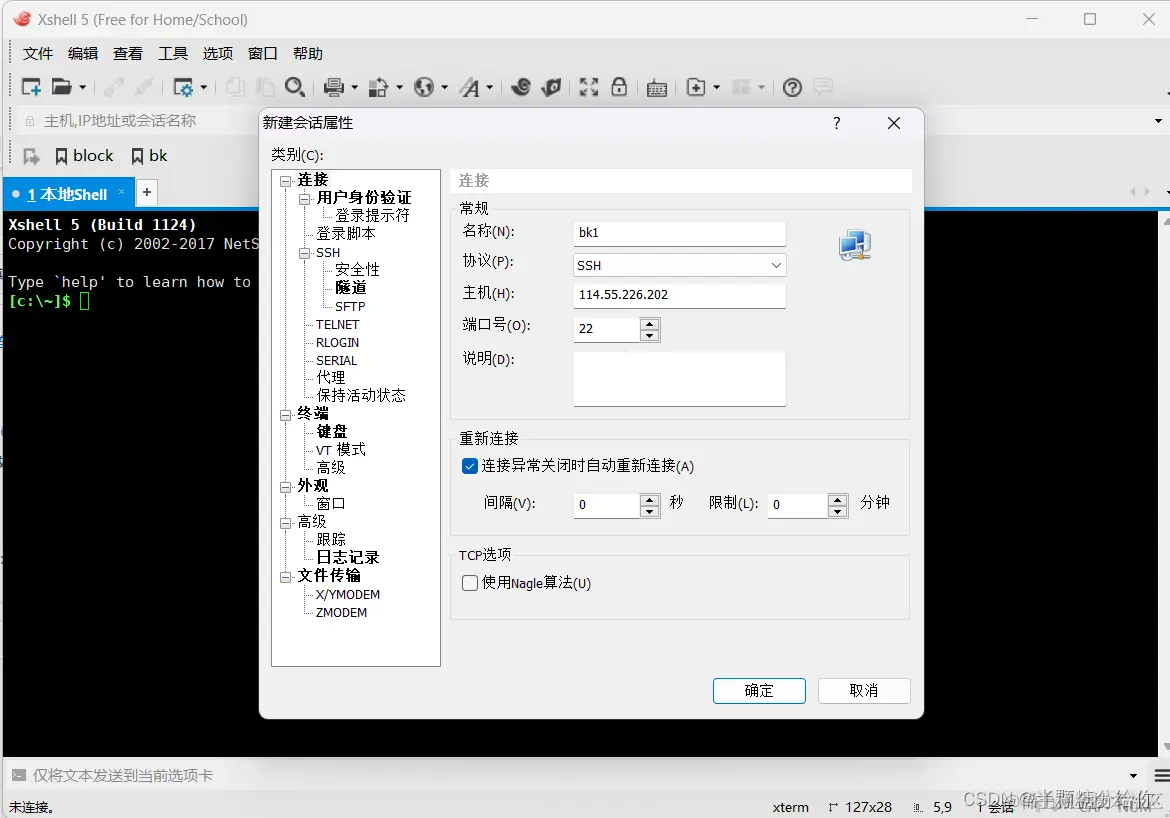The height and width of the screenshot is (818, 1170).
Task: Click the 确定 button
Action: click(759, 691)
